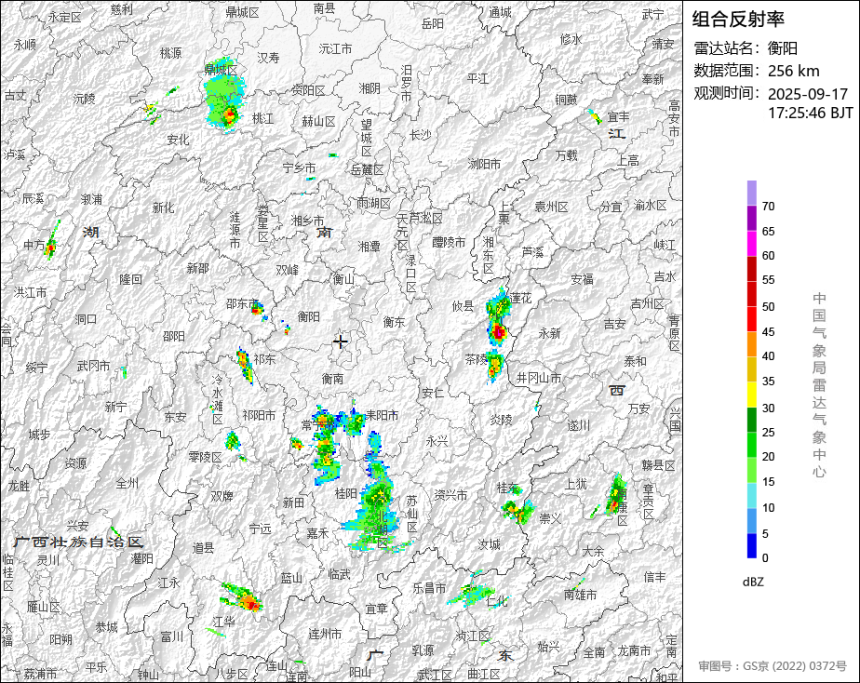Click the 桂阳 map label

point(346,494)
